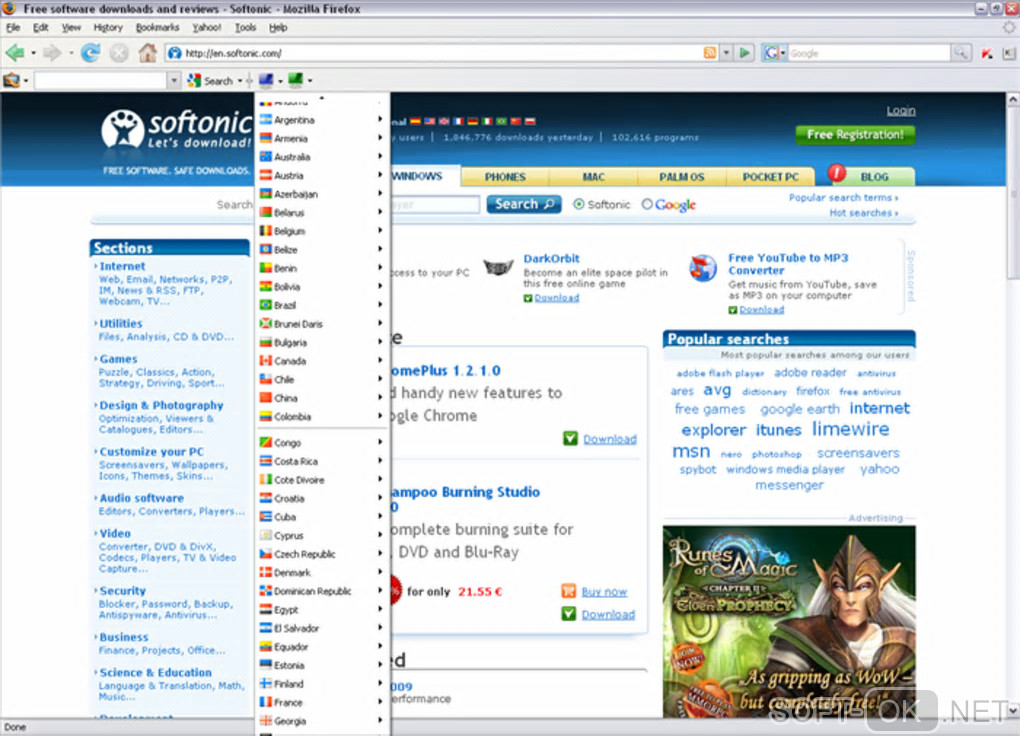Select the Softonic search radio button

(x=578, y=204)
